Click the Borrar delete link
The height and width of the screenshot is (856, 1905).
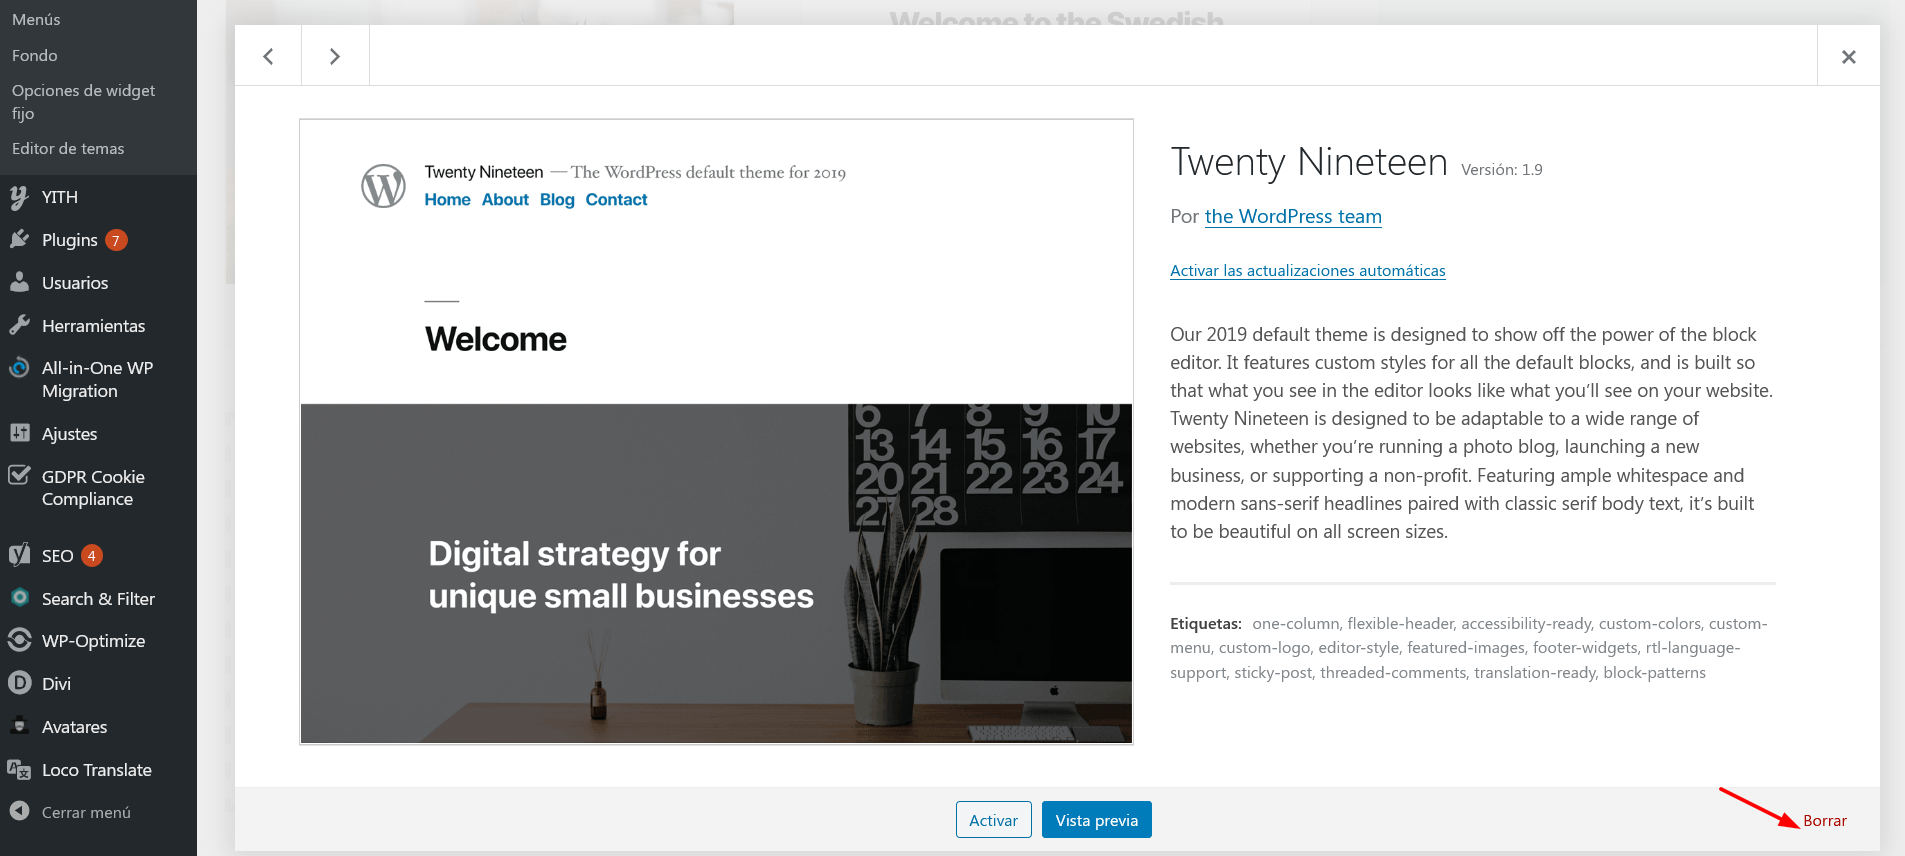[x=1824, y=820]
